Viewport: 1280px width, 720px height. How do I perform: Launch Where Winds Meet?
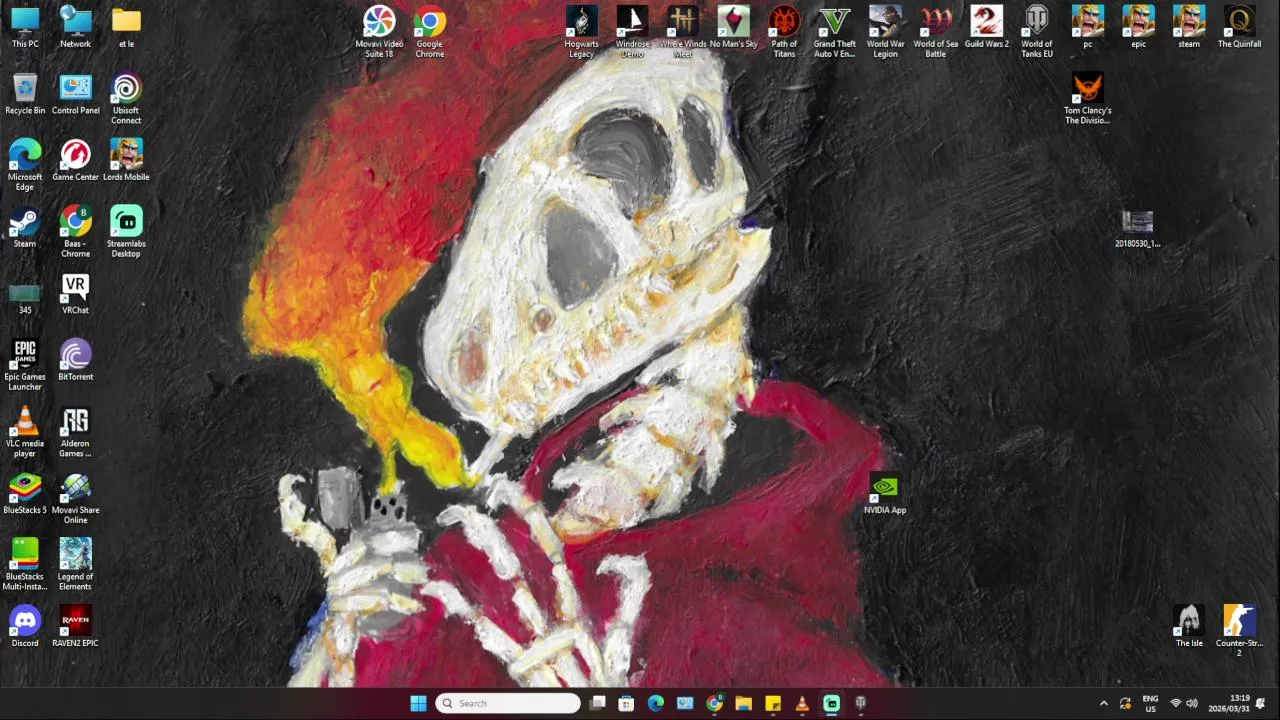pos(683,32)
